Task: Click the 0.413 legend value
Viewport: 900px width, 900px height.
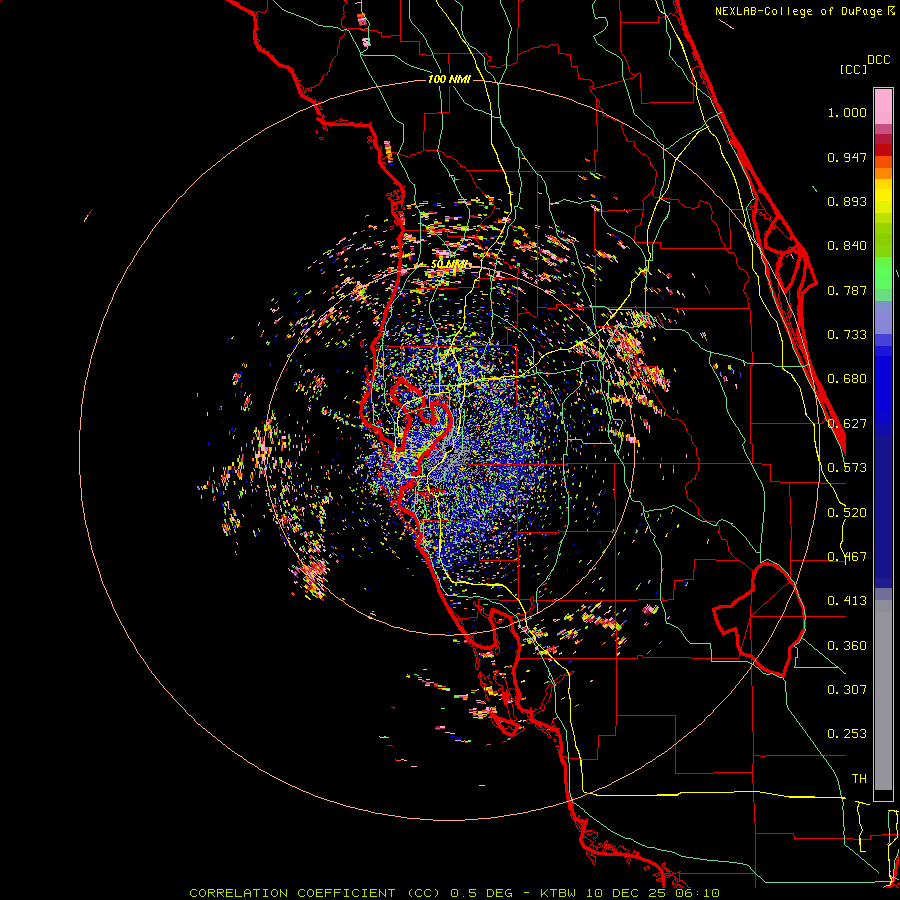Action: click(847, 601)
